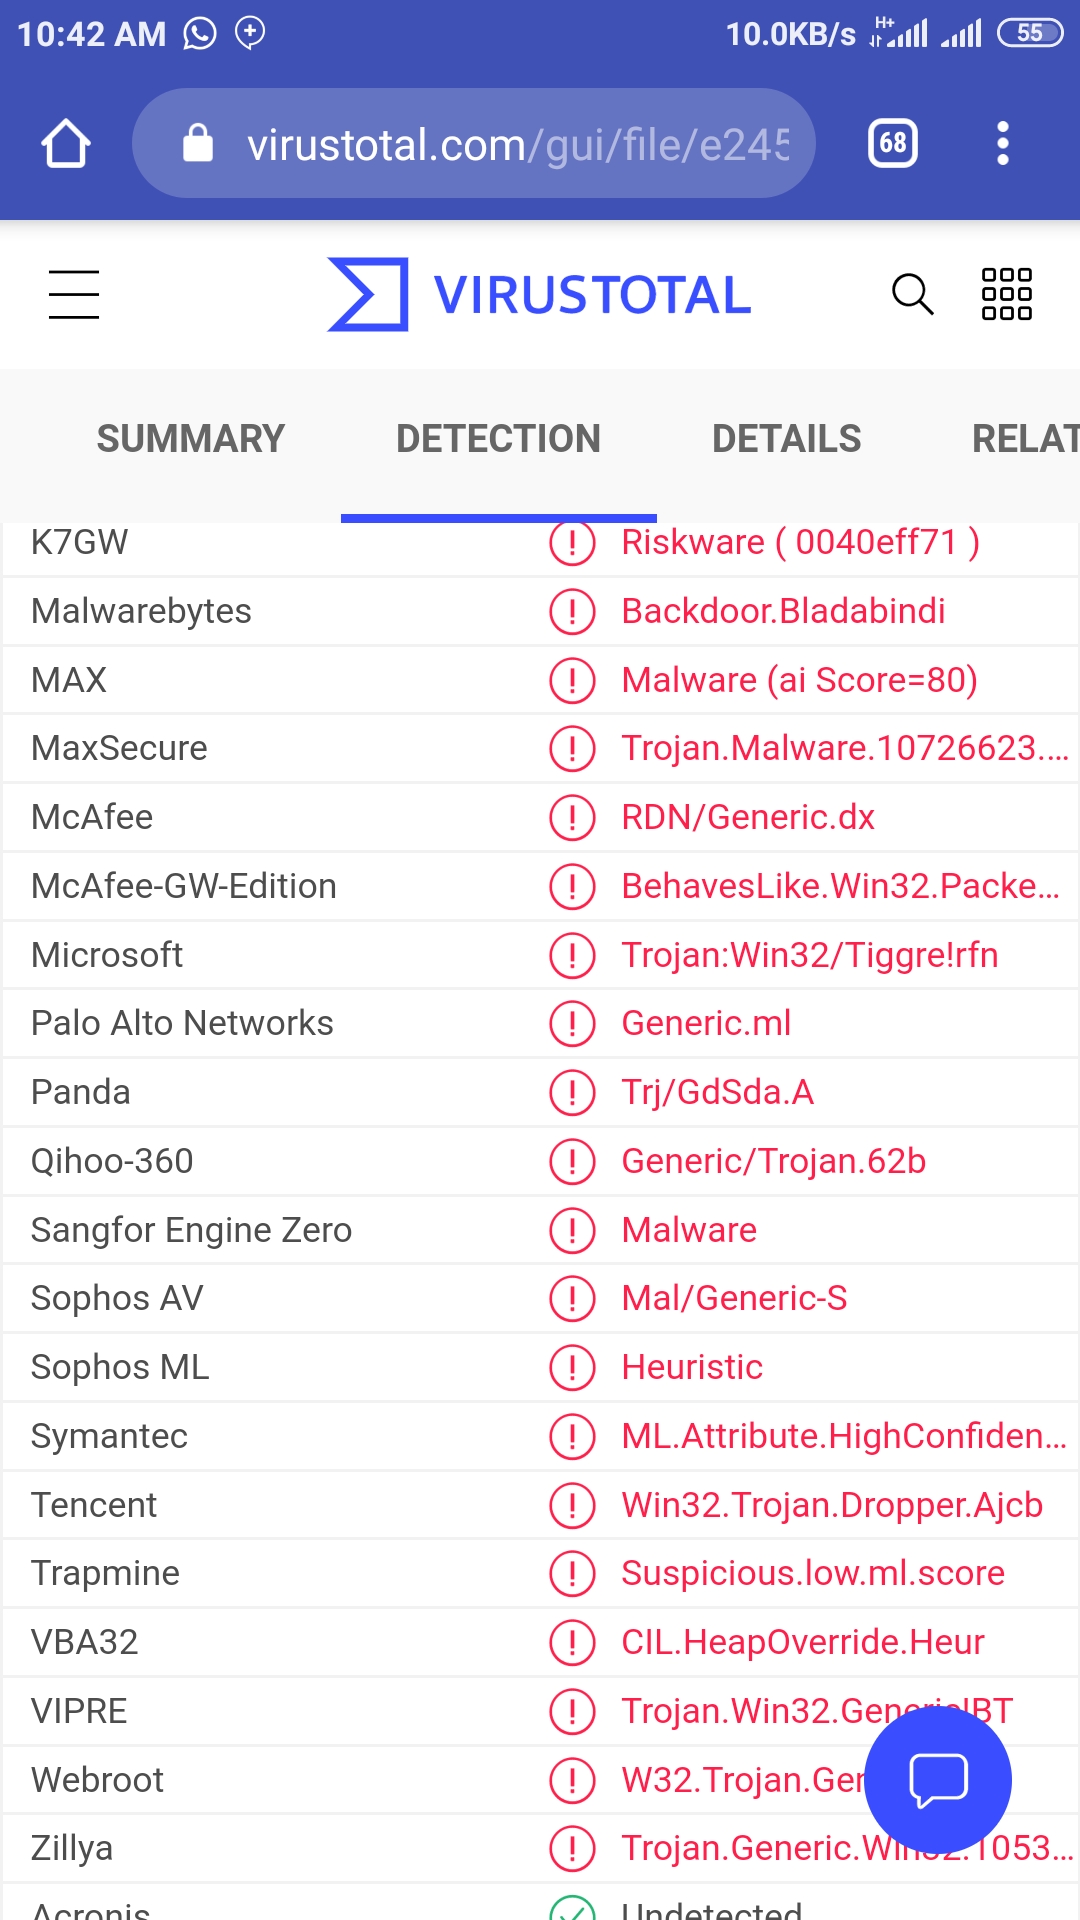Open the partially visible RELATIONS tab
This screenshot has width=1080, height=1920.
point(1024,439)
